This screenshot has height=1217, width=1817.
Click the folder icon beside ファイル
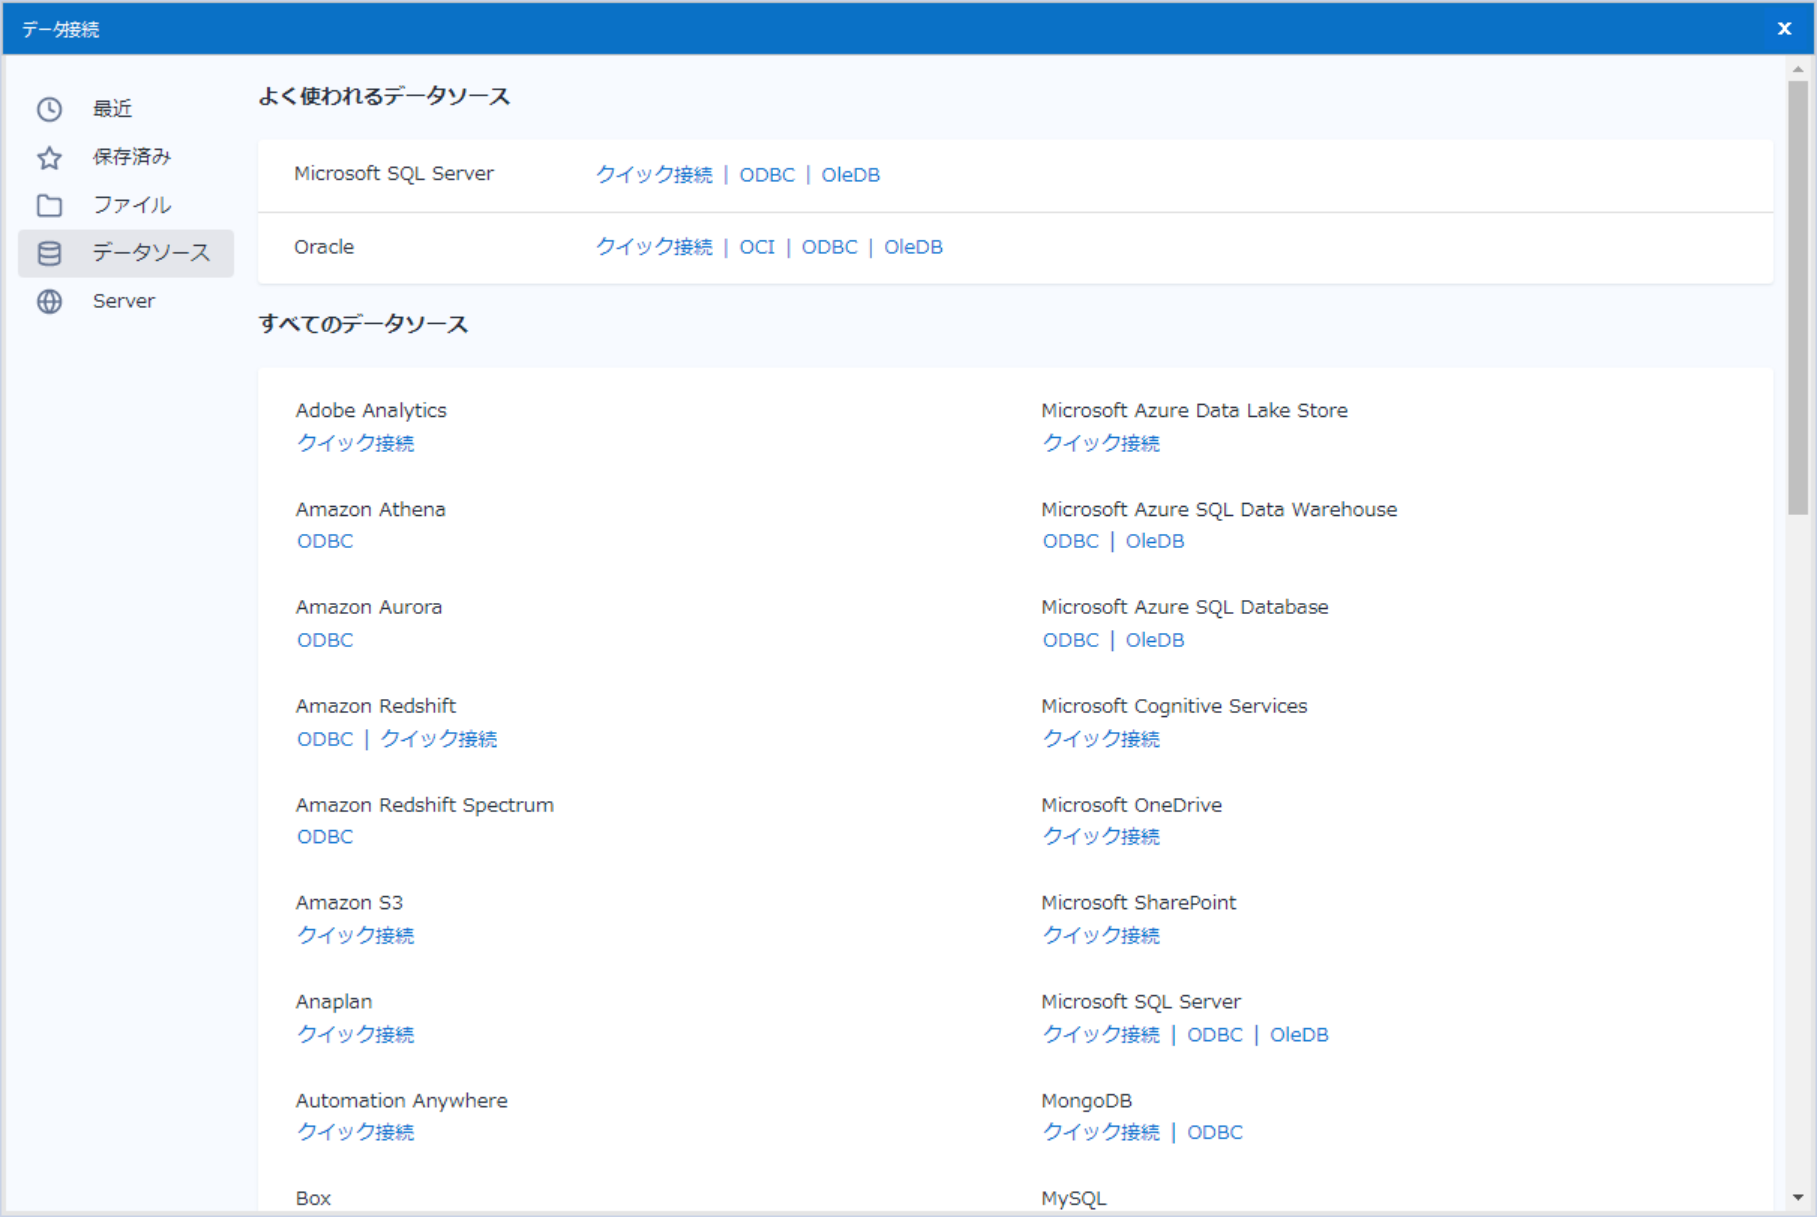tap(49, 205)
